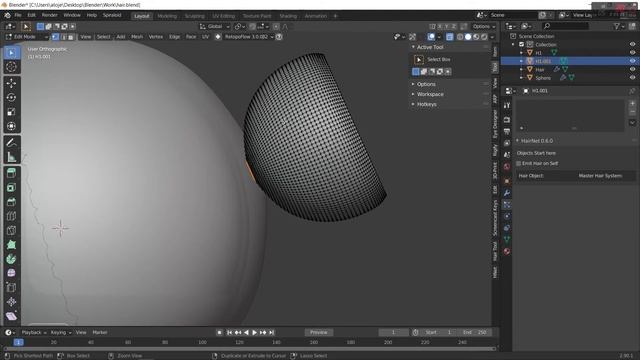This screenshot has width=640, height=360.
Task: Select the Cursor tool
Action: 11,67
